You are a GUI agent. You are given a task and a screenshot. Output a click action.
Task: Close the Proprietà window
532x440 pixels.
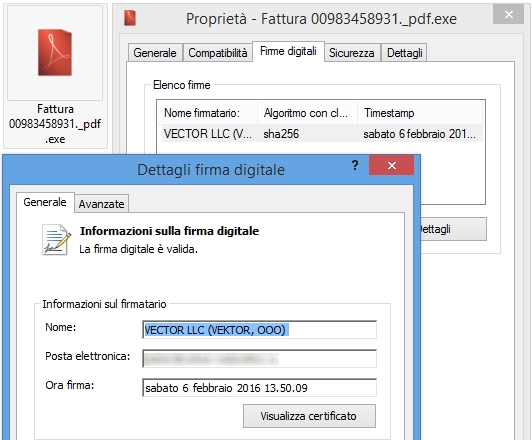(508, 14)
